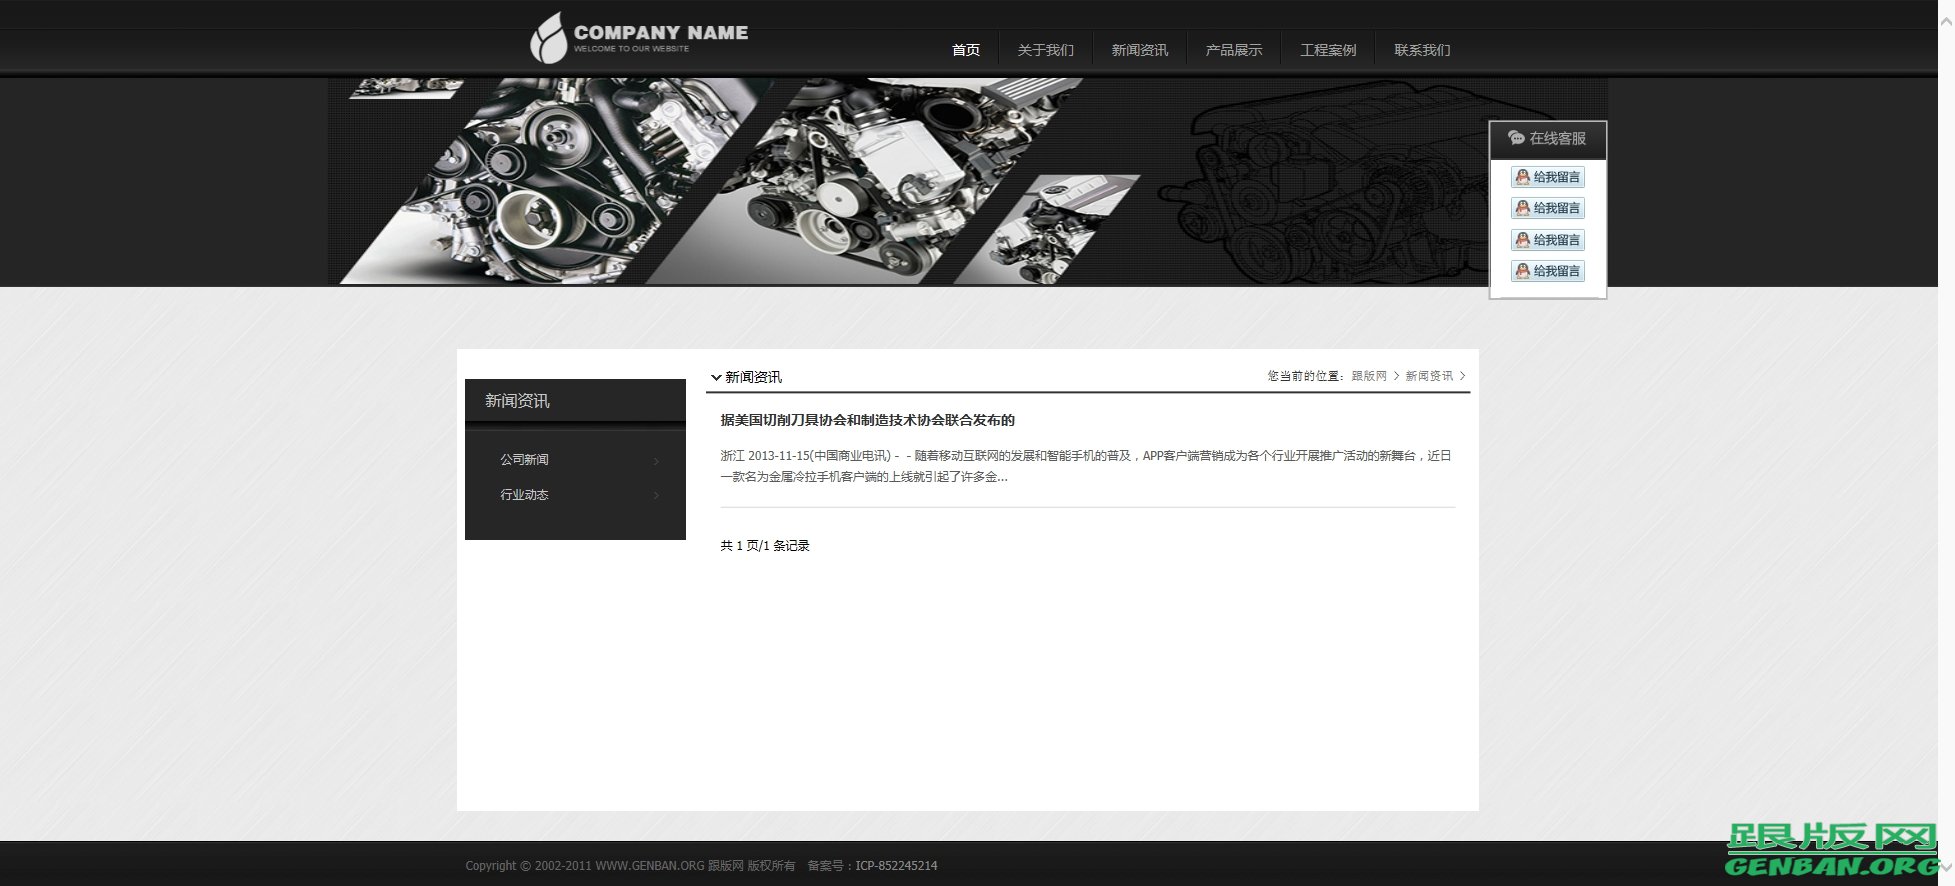Click the COMPANY NAME title text
The image size is (1955, 886).
(661, 33)
